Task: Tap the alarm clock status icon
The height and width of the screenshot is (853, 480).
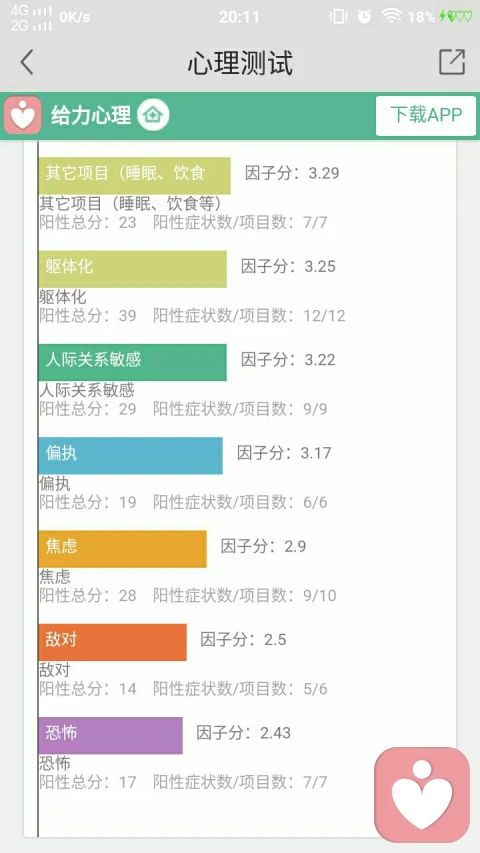Action: [364, 16]
